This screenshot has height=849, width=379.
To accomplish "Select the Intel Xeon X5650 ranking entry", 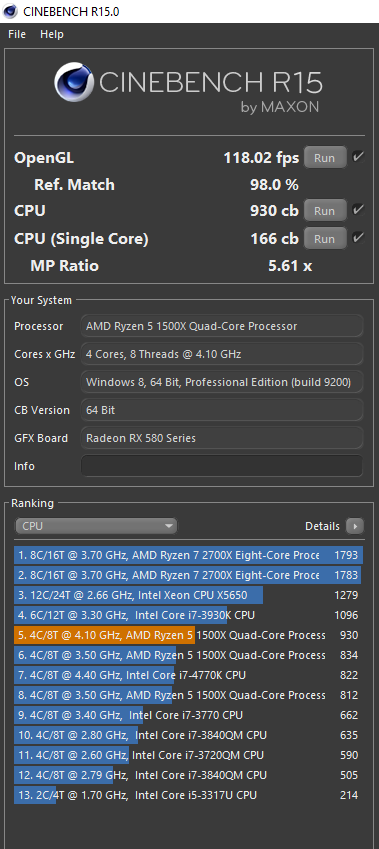I will [188, 595].
